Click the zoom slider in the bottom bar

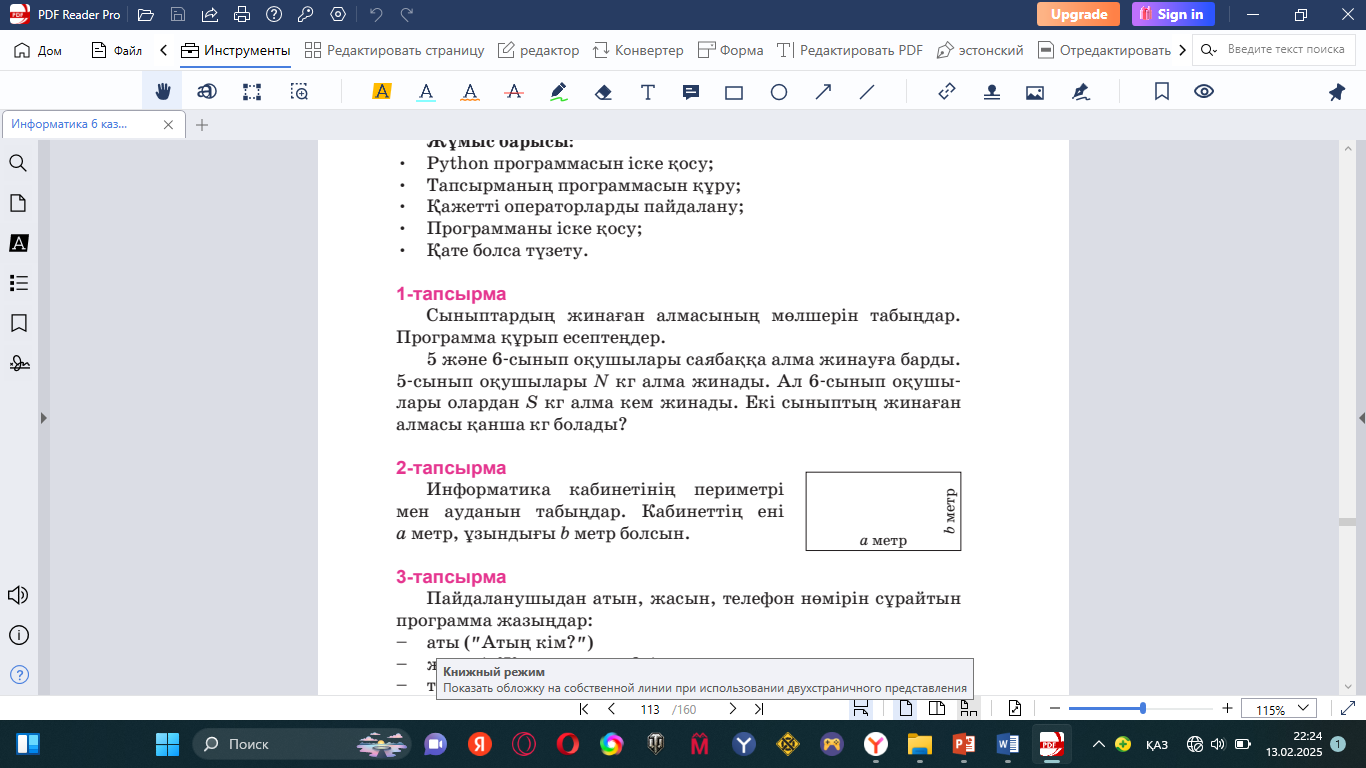[1142, 709]
